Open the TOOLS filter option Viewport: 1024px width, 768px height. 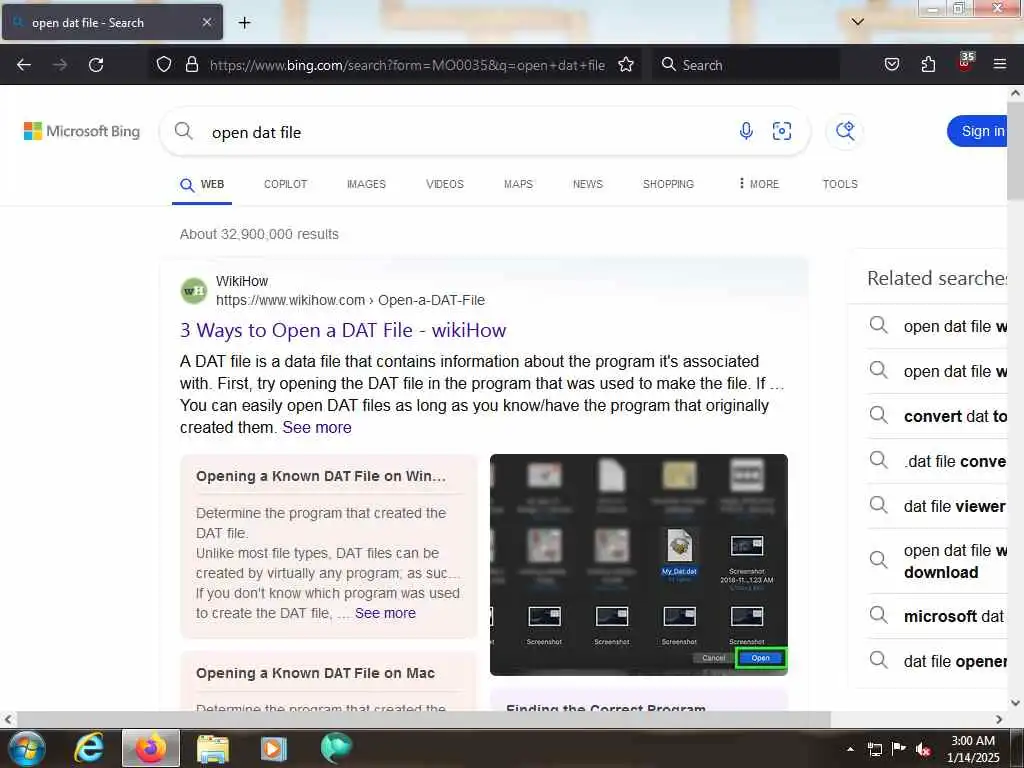(840, 184)
